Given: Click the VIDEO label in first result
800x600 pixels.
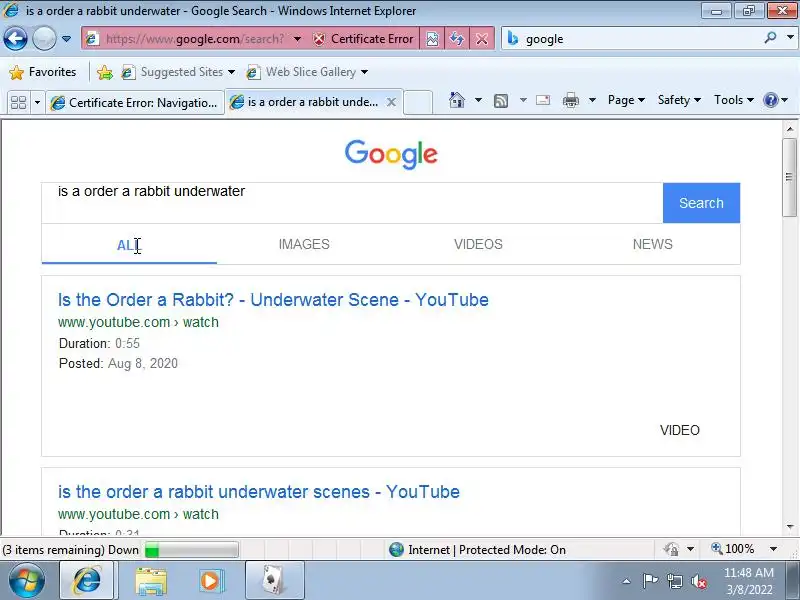Looking at the screenshot, I should point(680,430).
